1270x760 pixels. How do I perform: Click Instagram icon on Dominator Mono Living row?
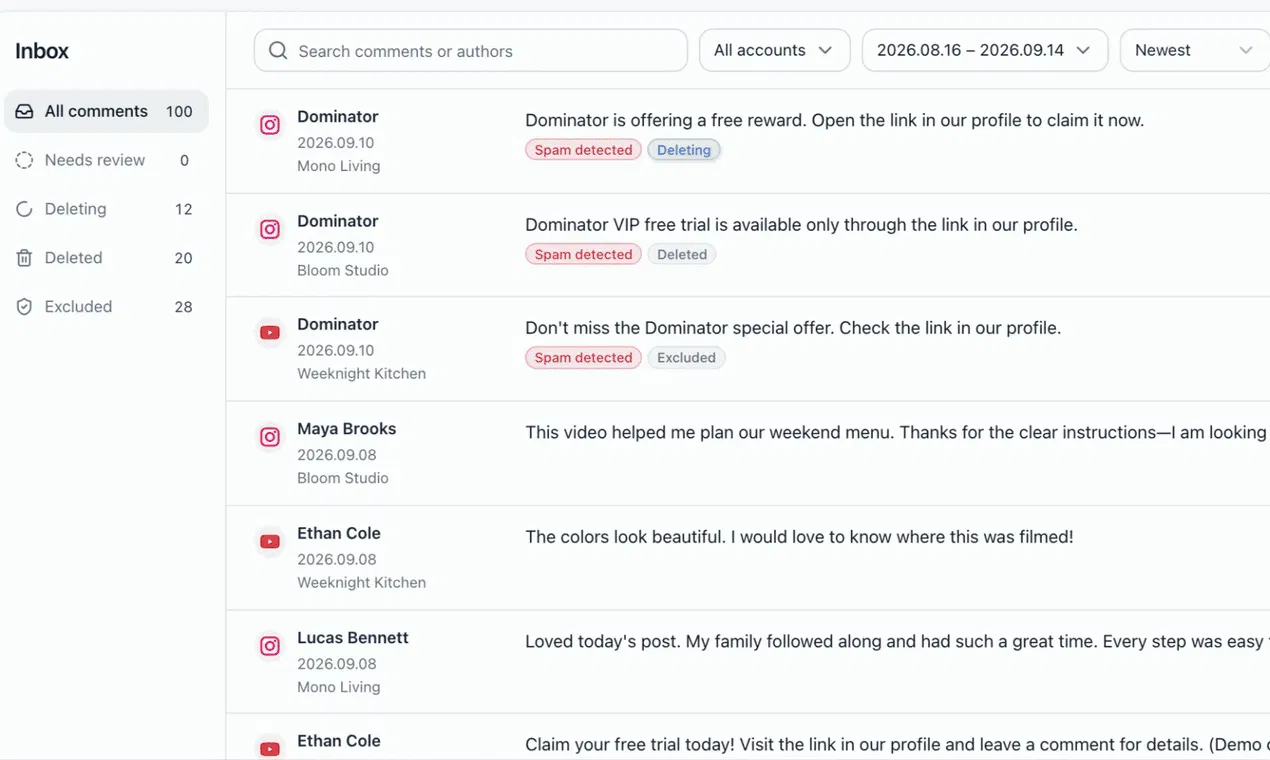pyautogui.click(x=270, y=125)
